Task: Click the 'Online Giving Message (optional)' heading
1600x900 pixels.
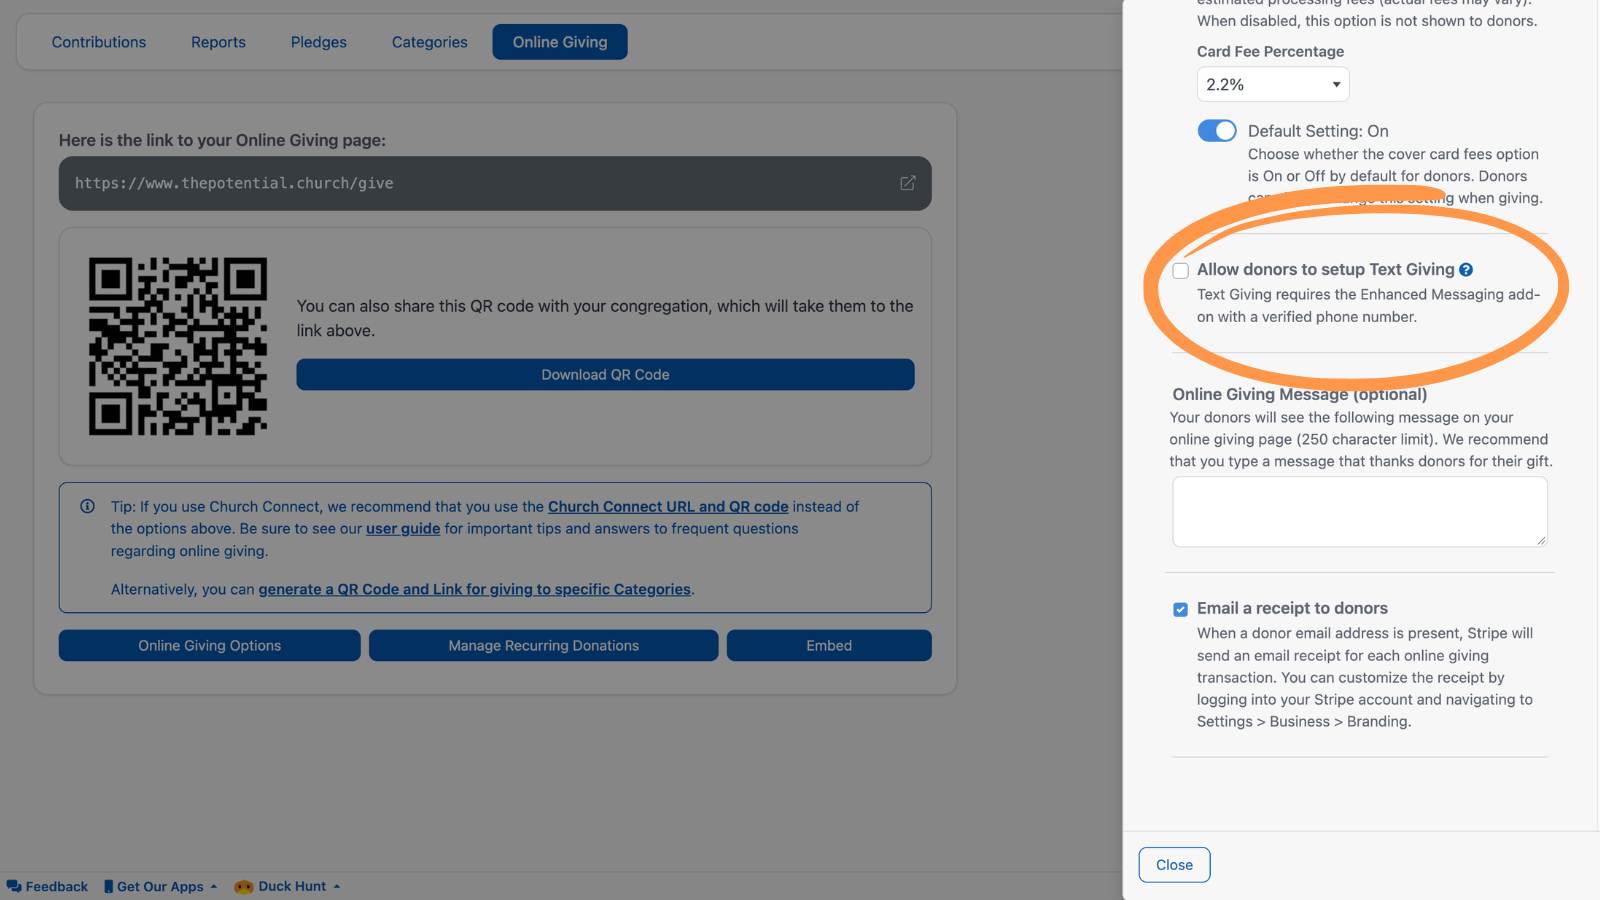Action: [1300, 394]
